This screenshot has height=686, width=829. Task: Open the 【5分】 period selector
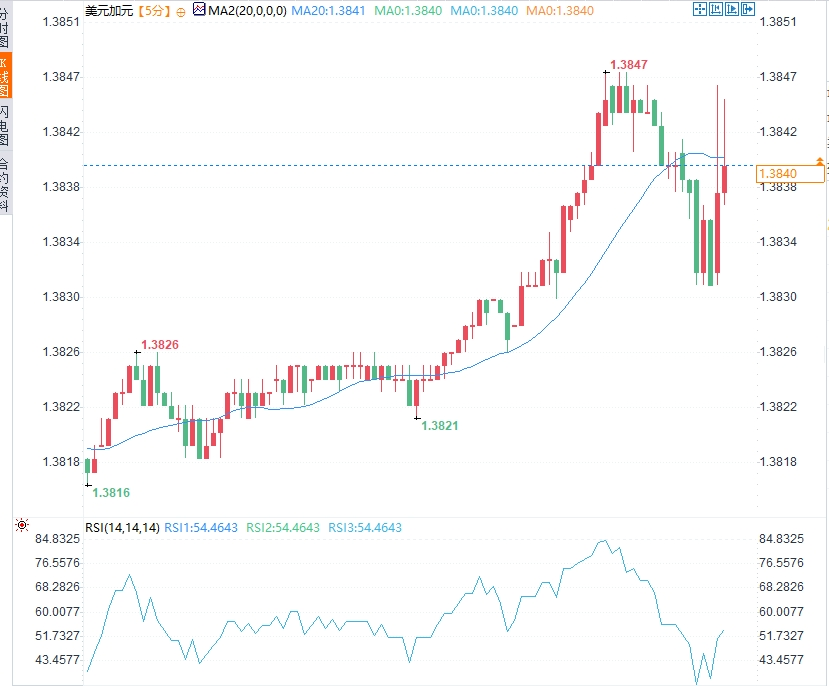pos(154,11)
